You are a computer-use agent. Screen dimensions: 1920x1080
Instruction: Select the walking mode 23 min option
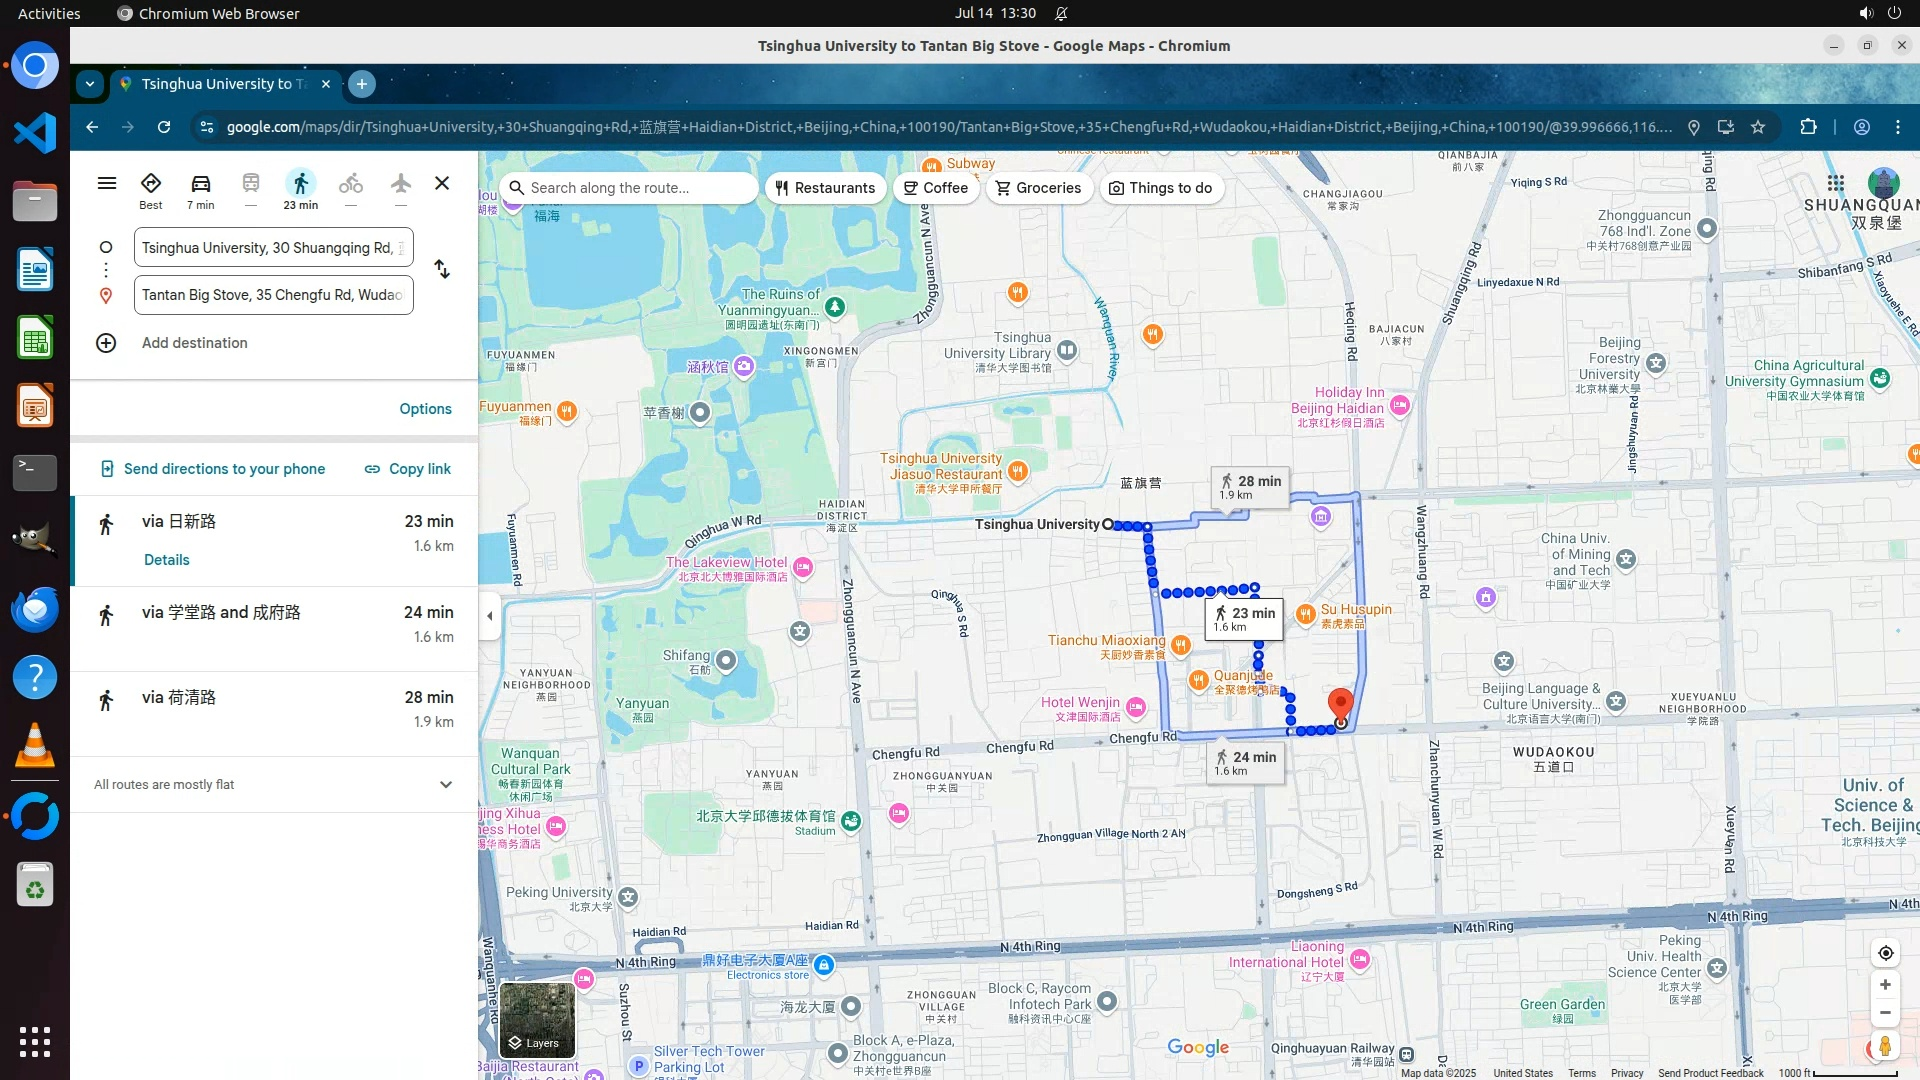(300, 186)
